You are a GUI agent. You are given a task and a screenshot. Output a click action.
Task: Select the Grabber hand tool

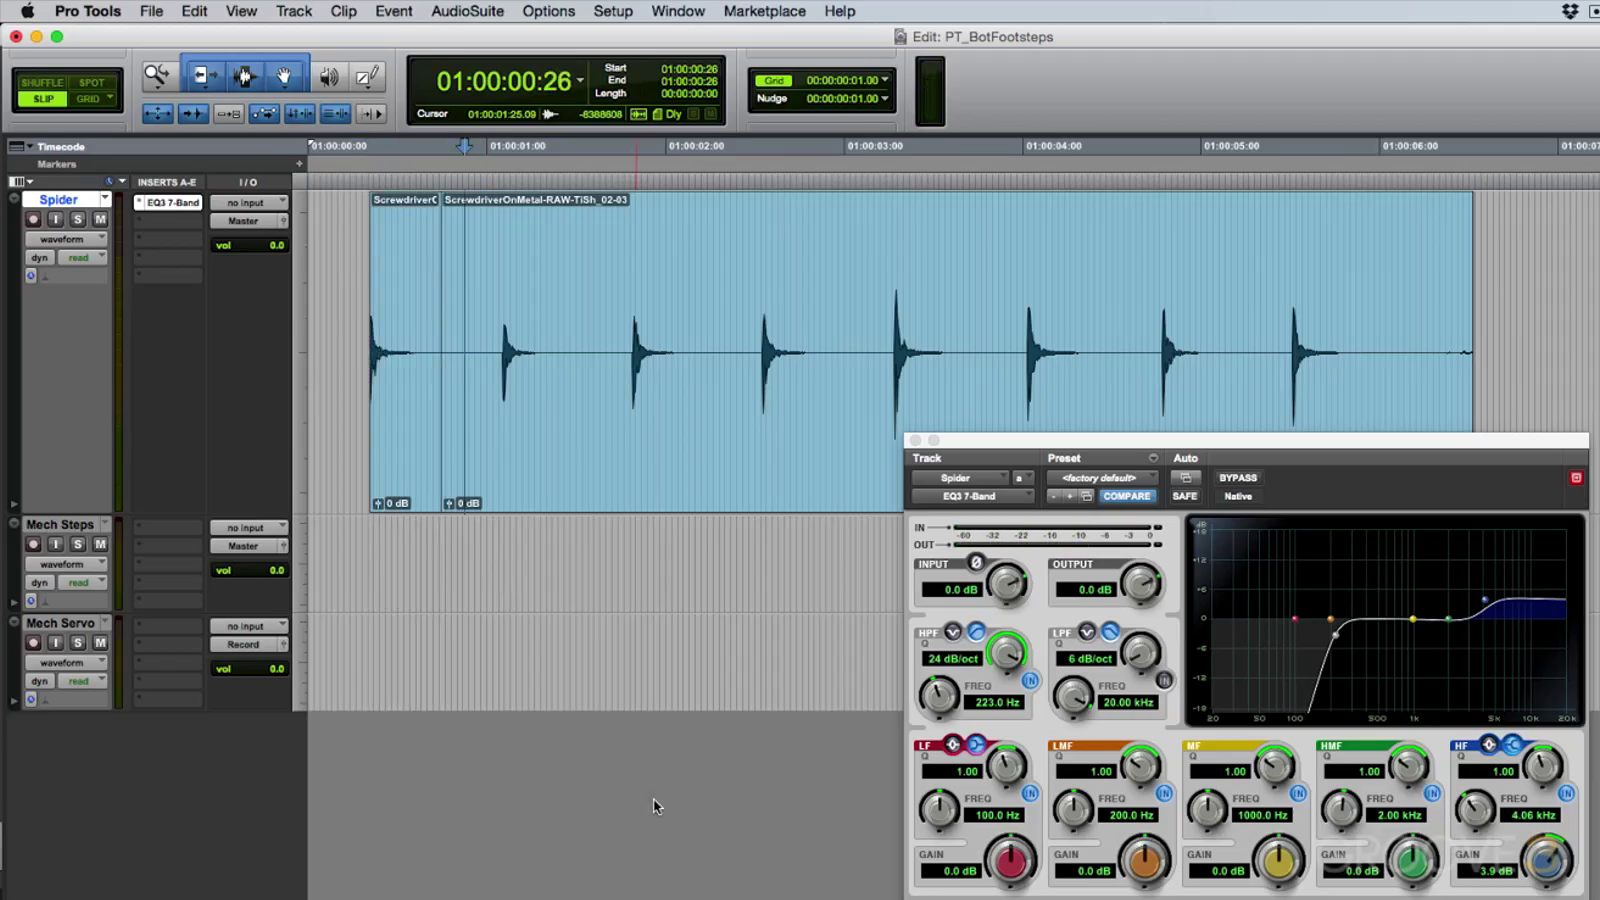coord(285,76)
